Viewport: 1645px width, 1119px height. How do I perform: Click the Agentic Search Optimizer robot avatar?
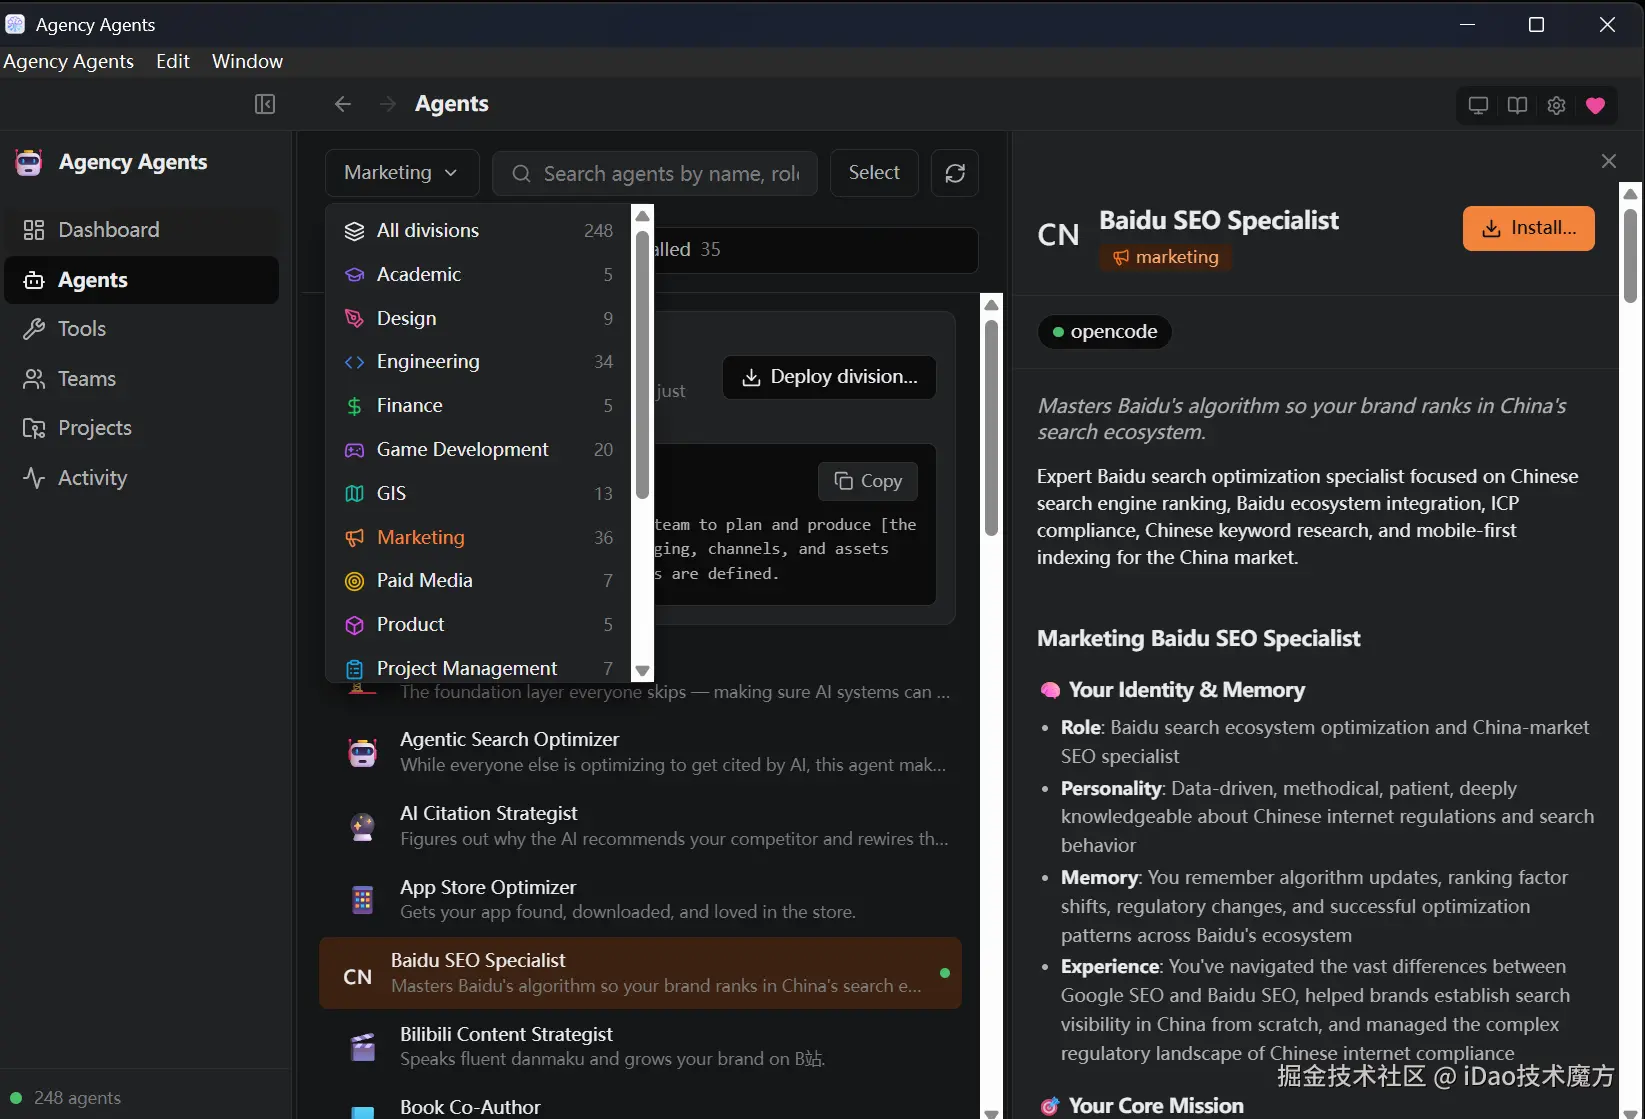[362, 752]
